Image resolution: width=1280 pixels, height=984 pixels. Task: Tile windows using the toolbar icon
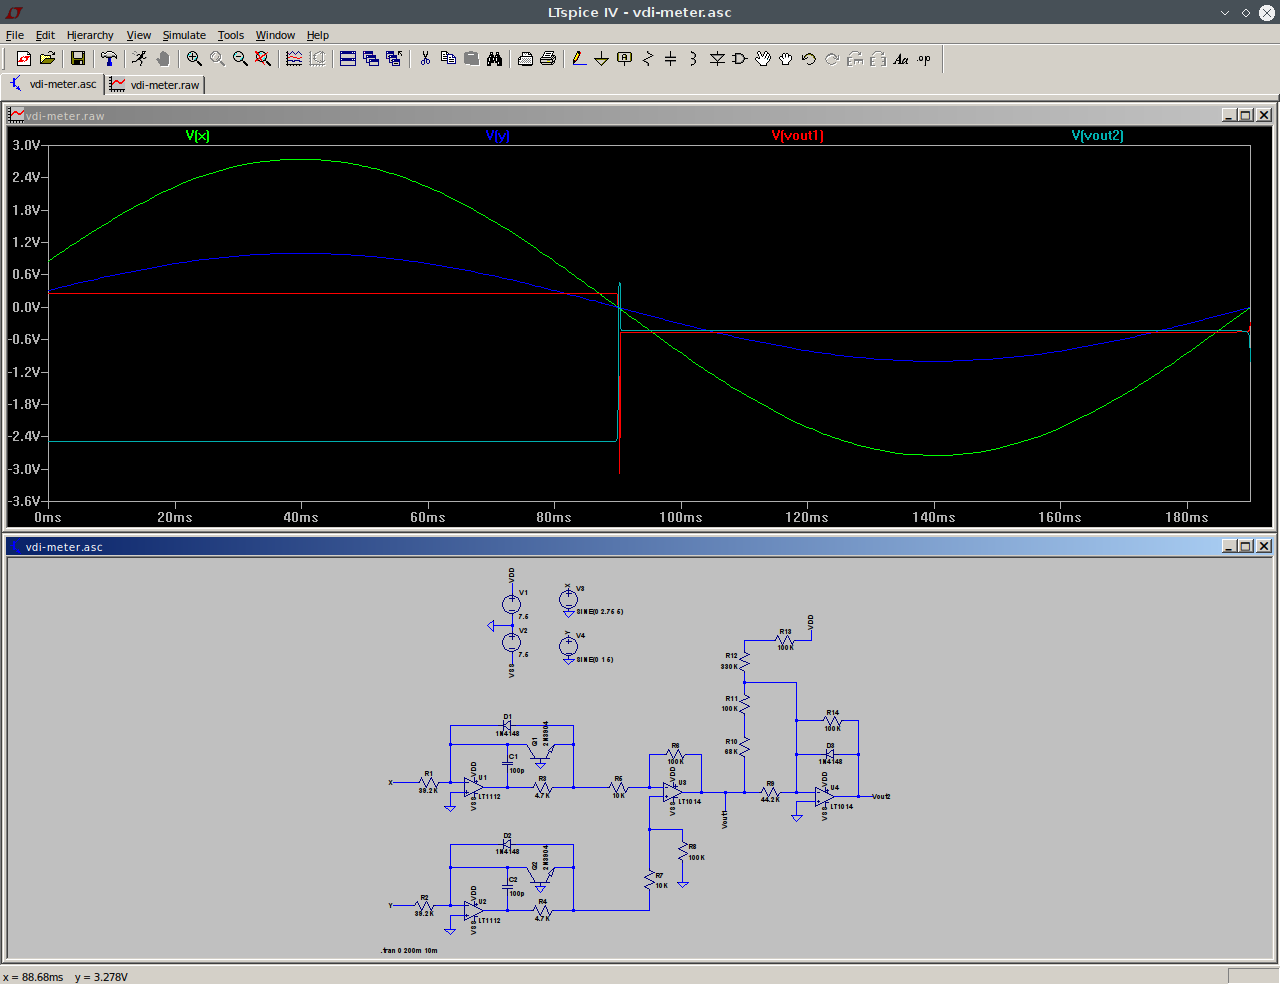348,59
